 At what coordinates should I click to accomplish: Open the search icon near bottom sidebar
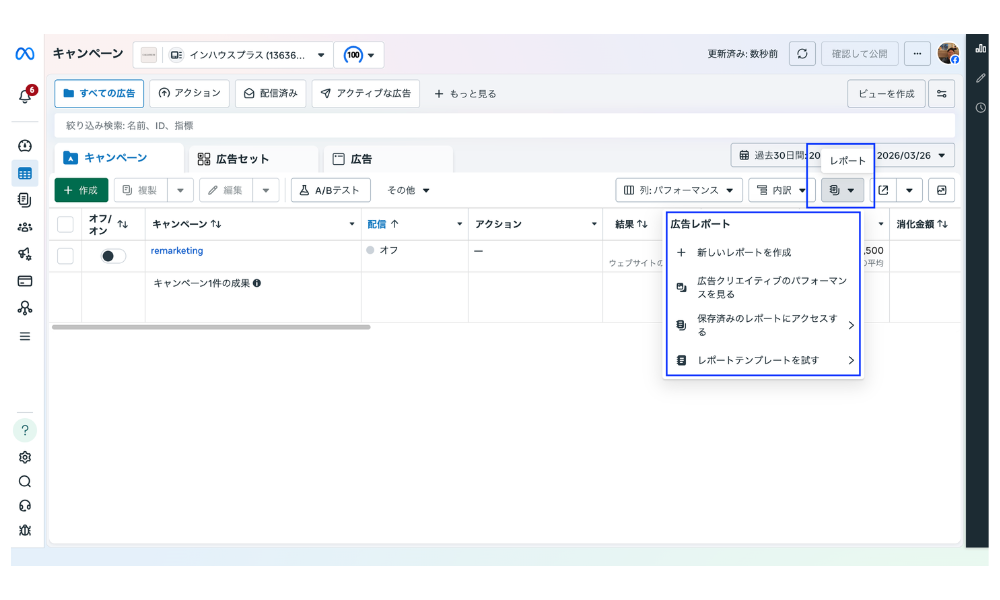coord(22,479)
